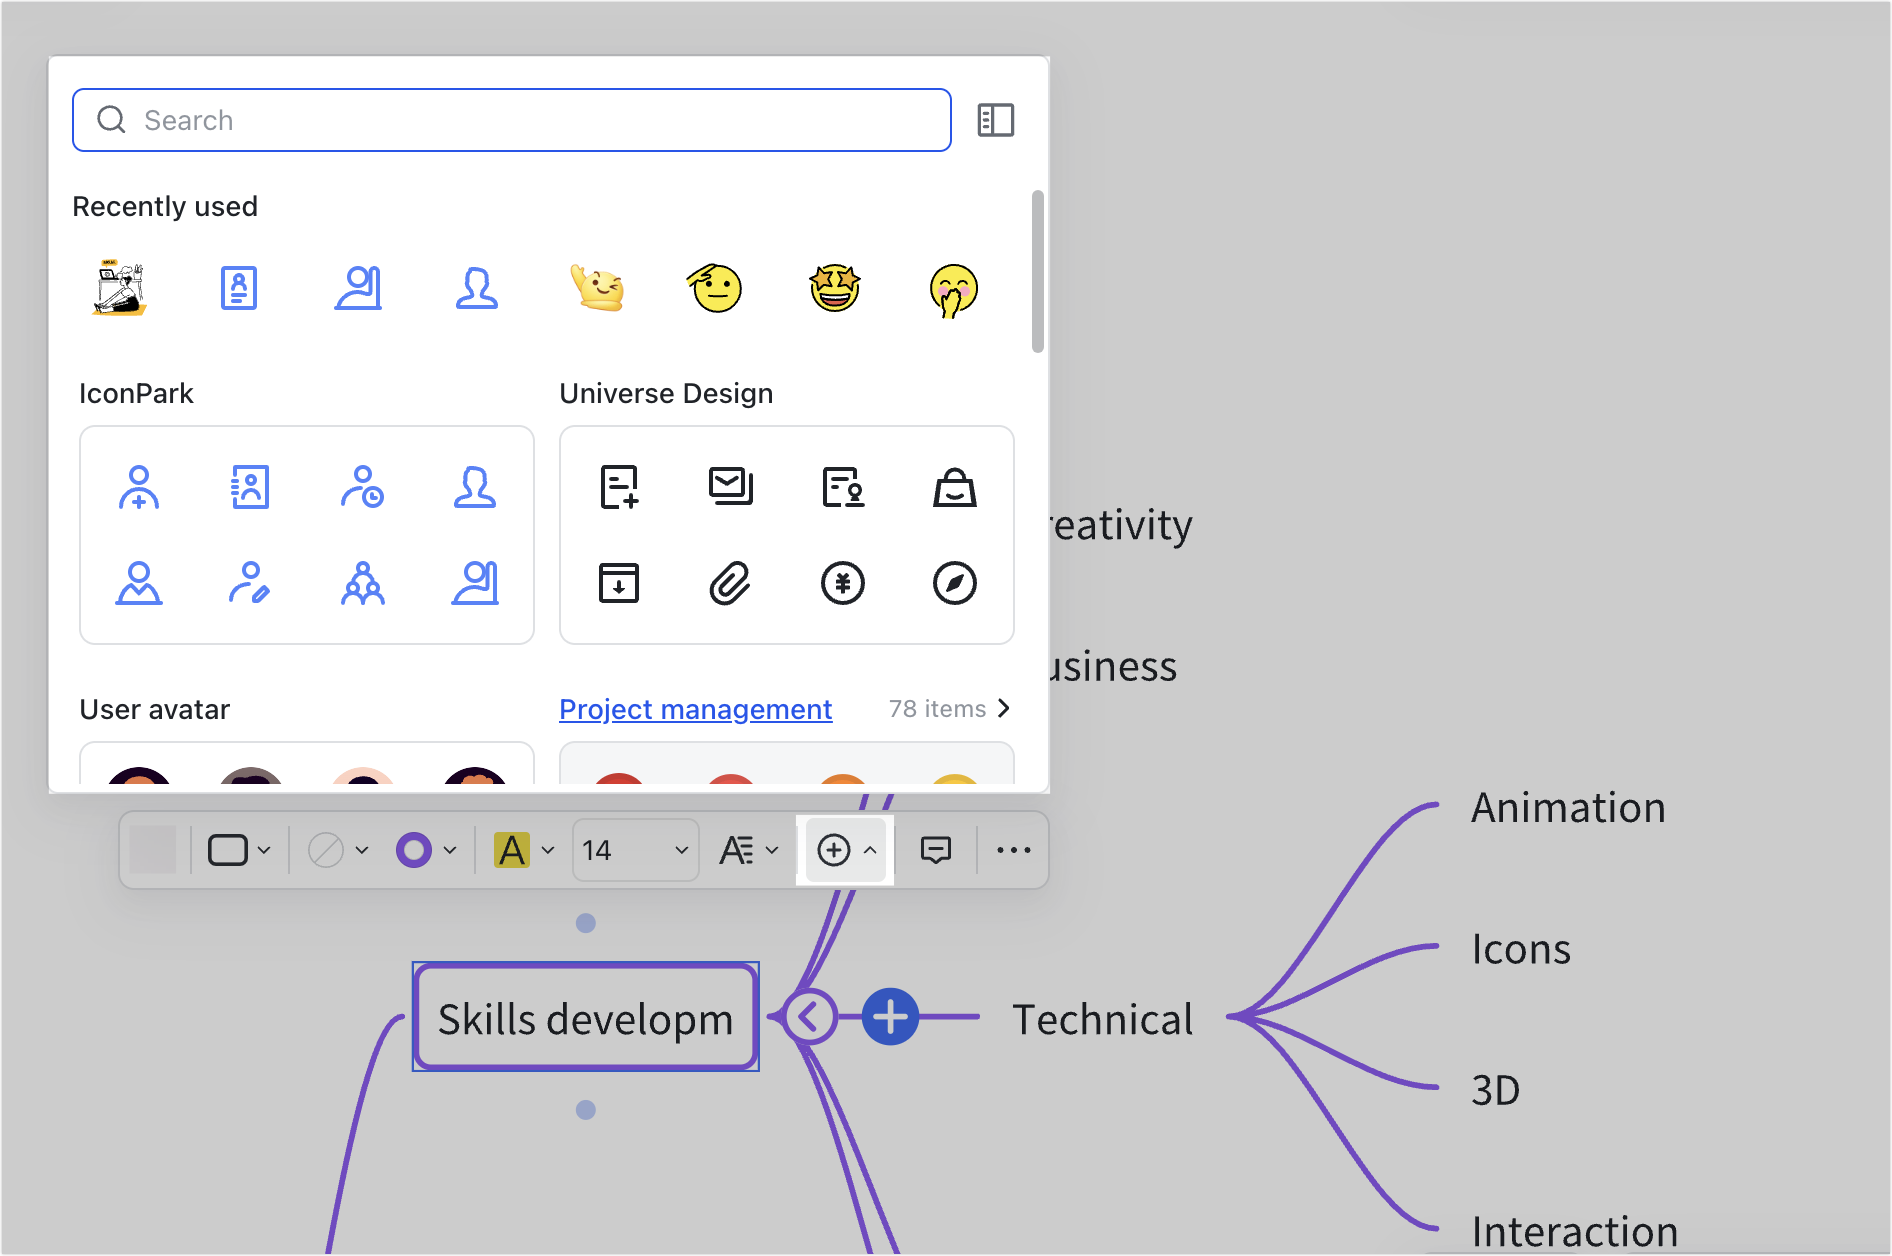Open the comment tool on the toolbar
The image size is (1892, 1256).
point(936,850)
